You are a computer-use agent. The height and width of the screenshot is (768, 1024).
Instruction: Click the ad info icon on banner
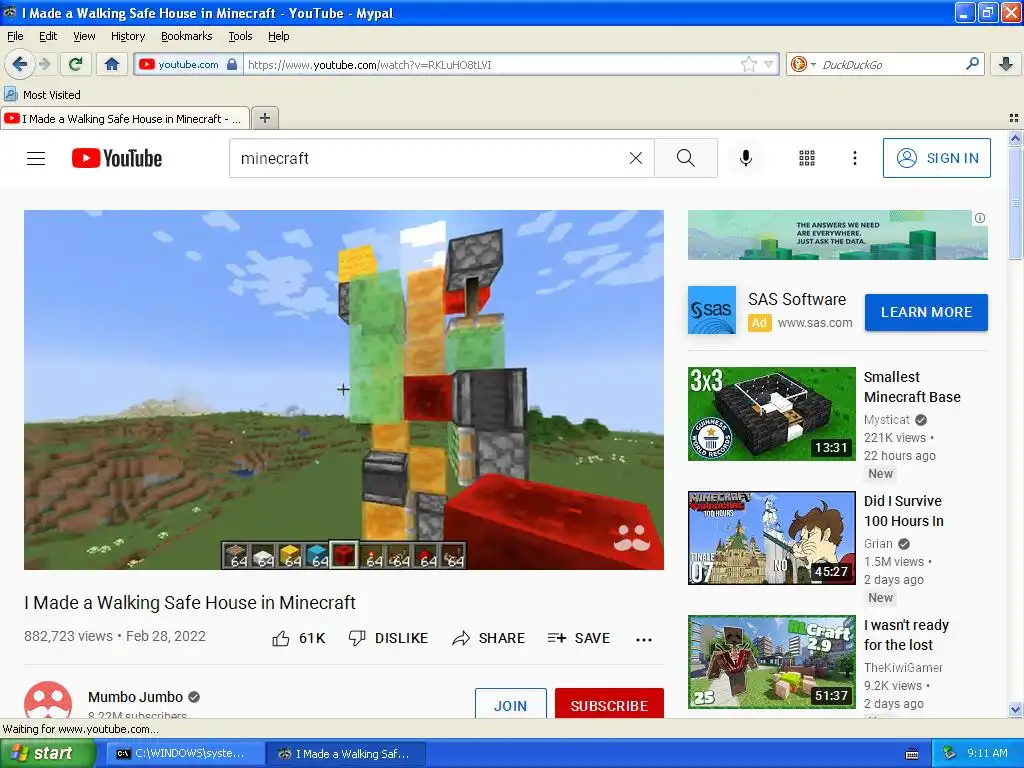(x=980, y=218)
